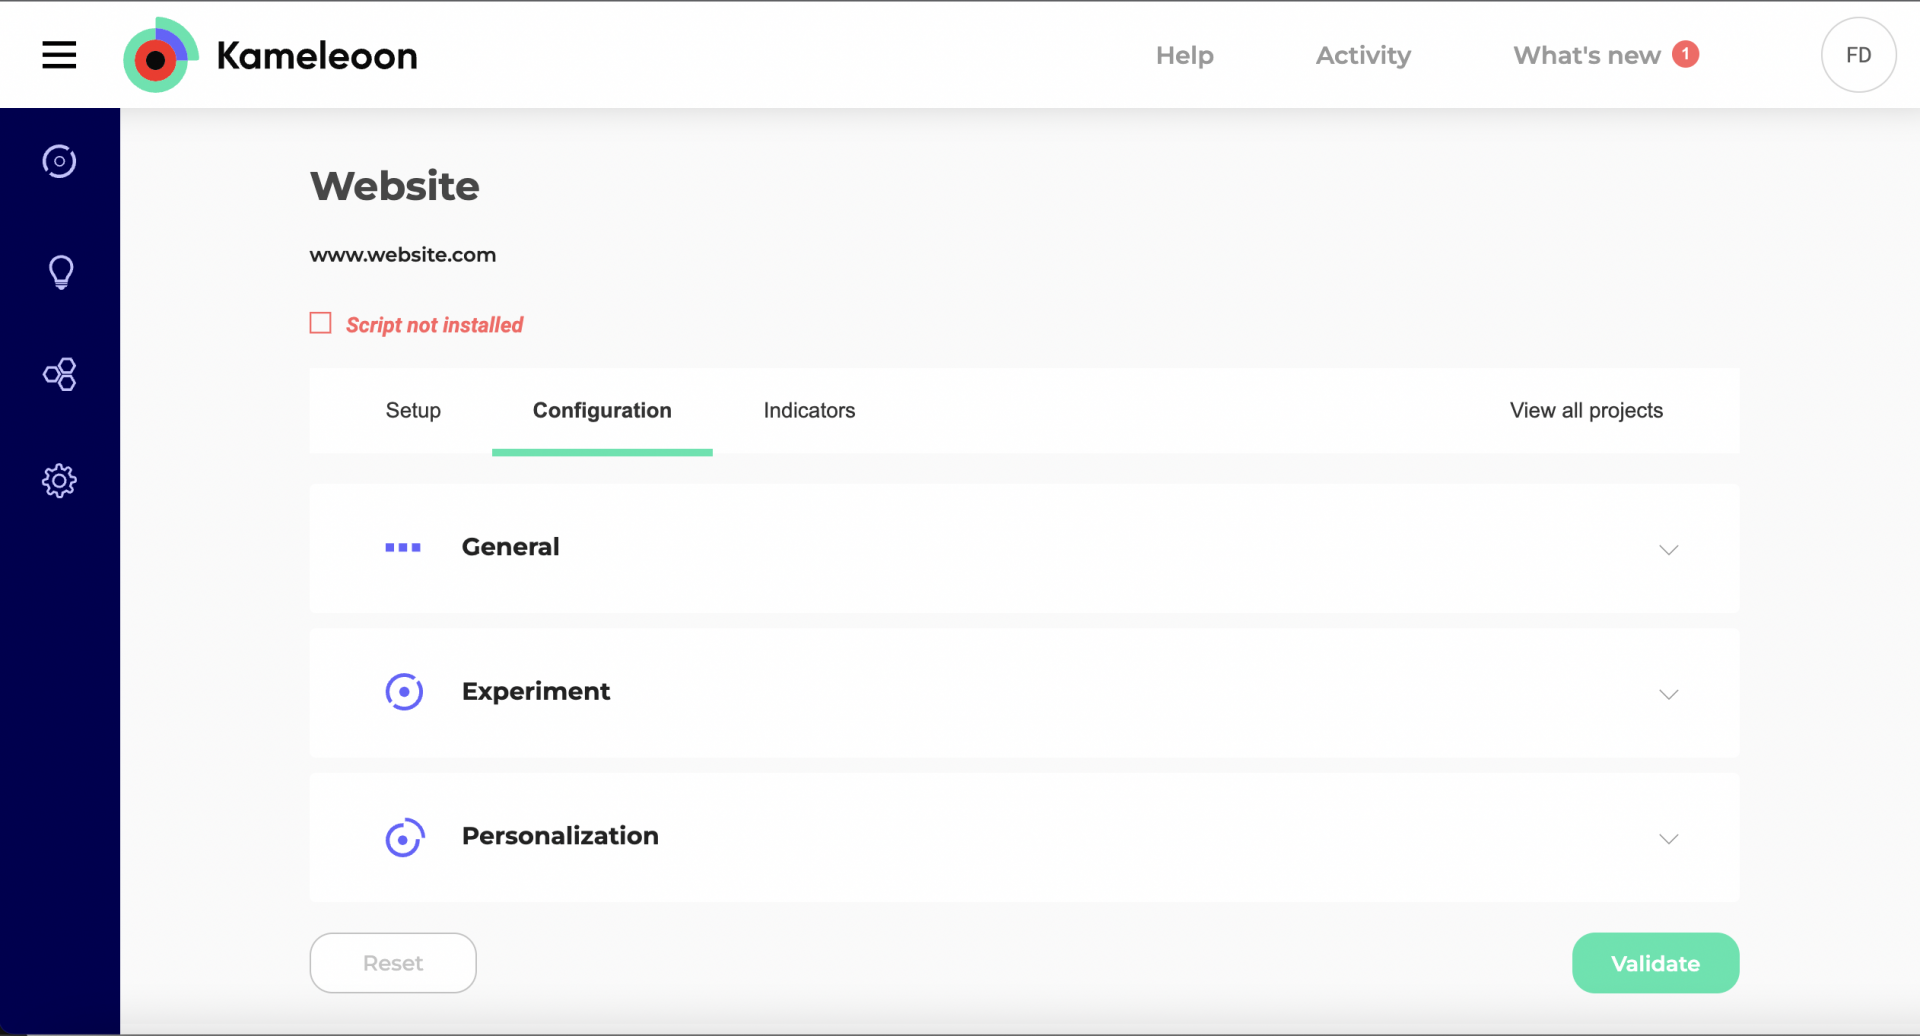Expand the Experiment section chevron
The height and width of the screenshot is (1036, 1920).
pos(1669,694)
